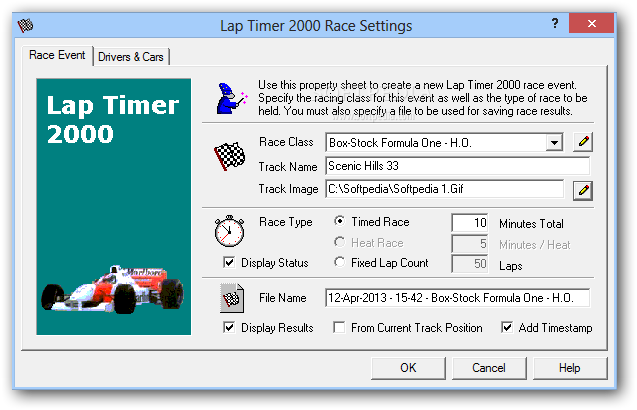The image size is (637, 410).
Task: Click the wizard icon next to description
Action: [x=231, y=98]
